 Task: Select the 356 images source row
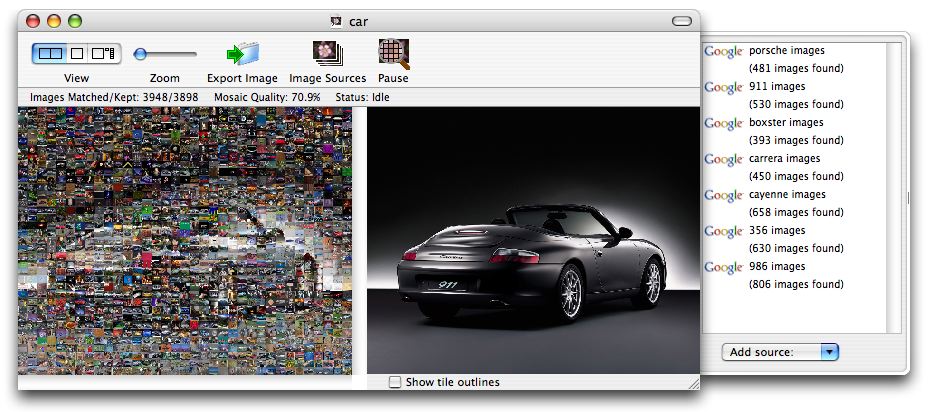(x=794, y=239)
